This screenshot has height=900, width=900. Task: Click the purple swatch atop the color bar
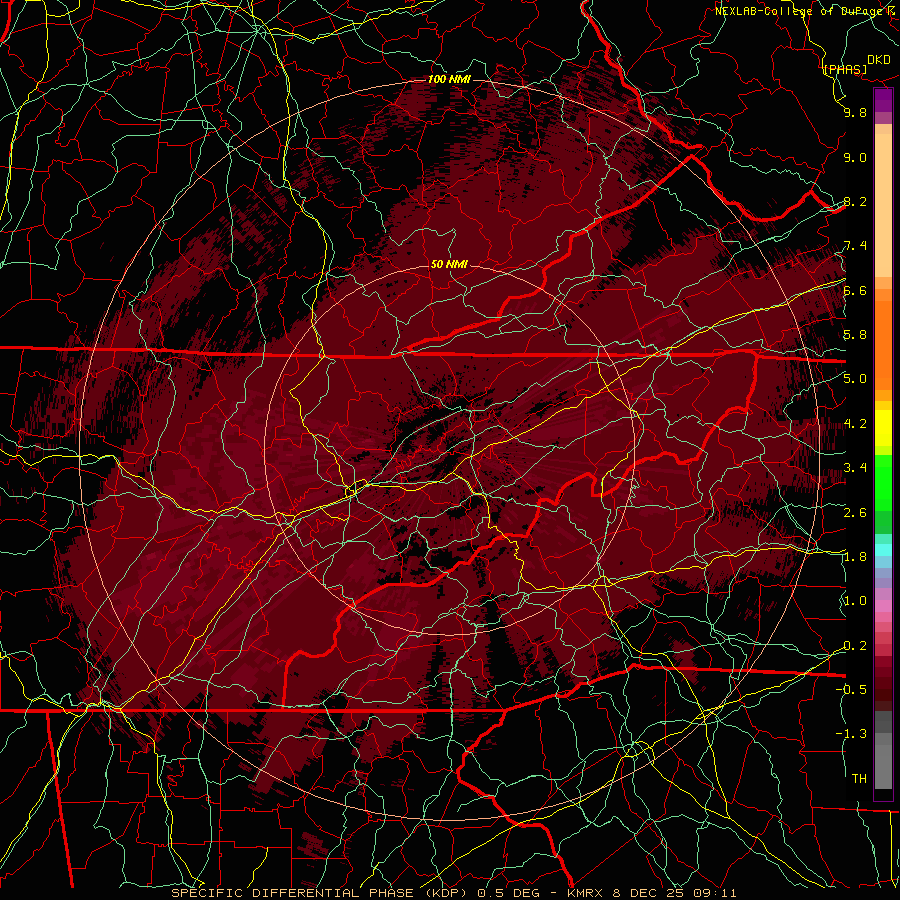point(883,100)
